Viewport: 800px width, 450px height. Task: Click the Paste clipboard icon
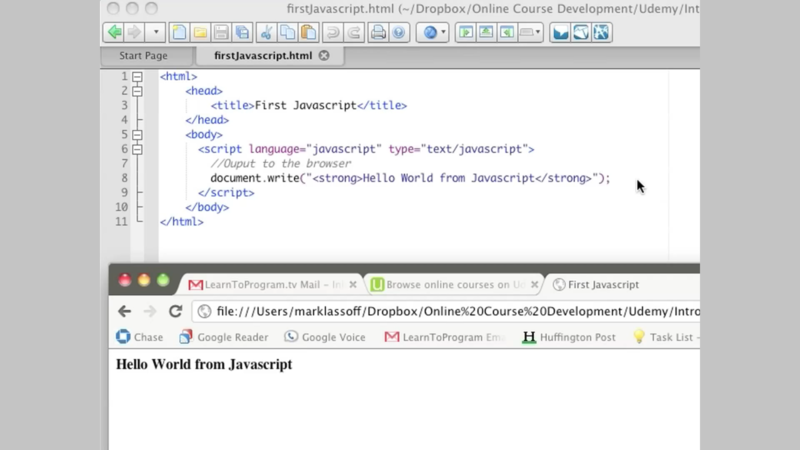(309, 32)
